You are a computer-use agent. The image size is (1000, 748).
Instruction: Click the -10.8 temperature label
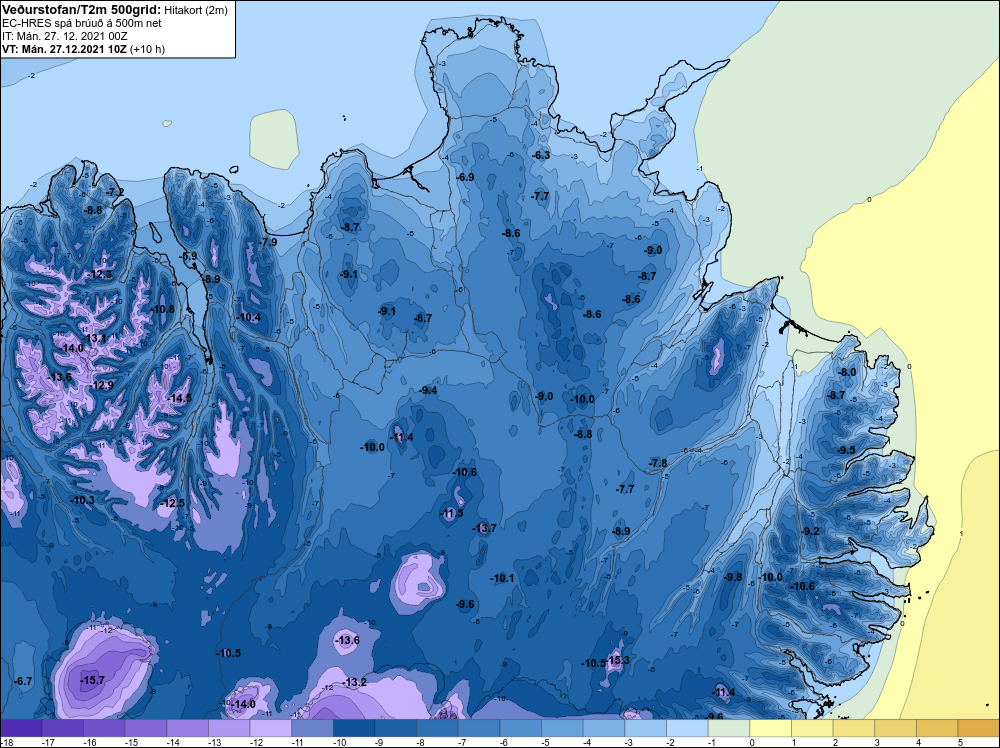[x=162, y=309]
